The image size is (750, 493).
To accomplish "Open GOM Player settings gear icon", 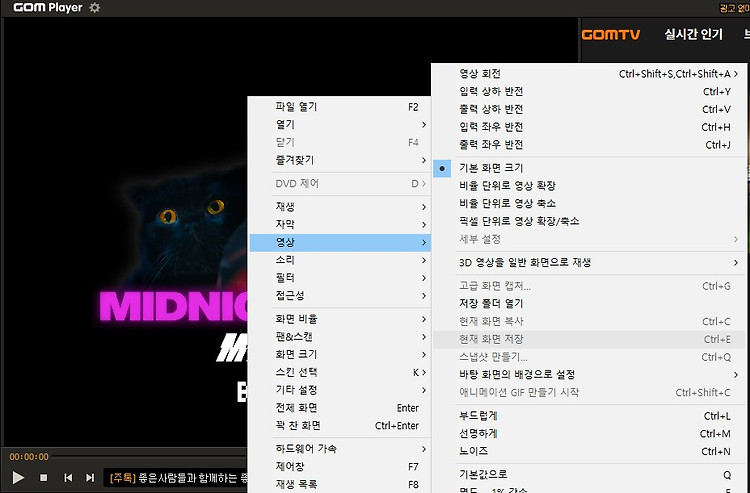I will tap(95, 8).
